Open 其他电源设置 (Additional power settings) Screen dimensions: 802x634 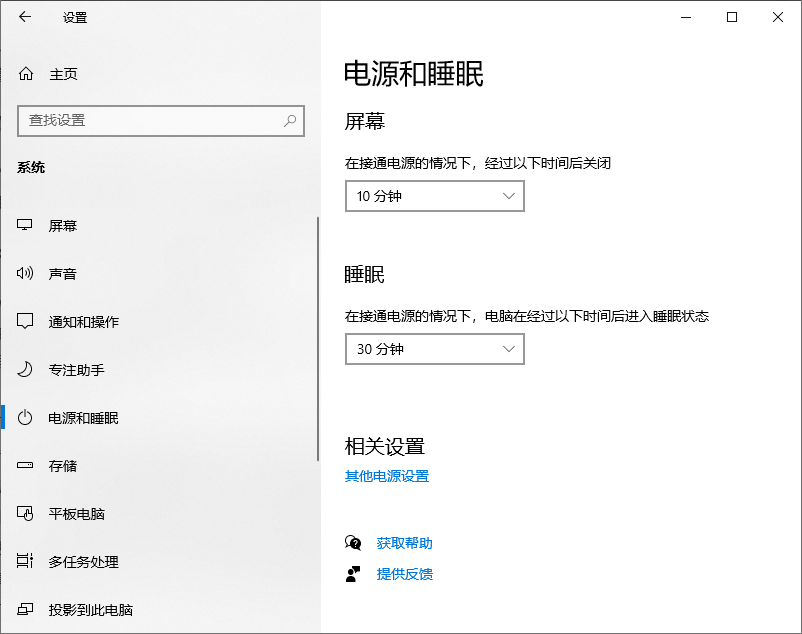385,476
